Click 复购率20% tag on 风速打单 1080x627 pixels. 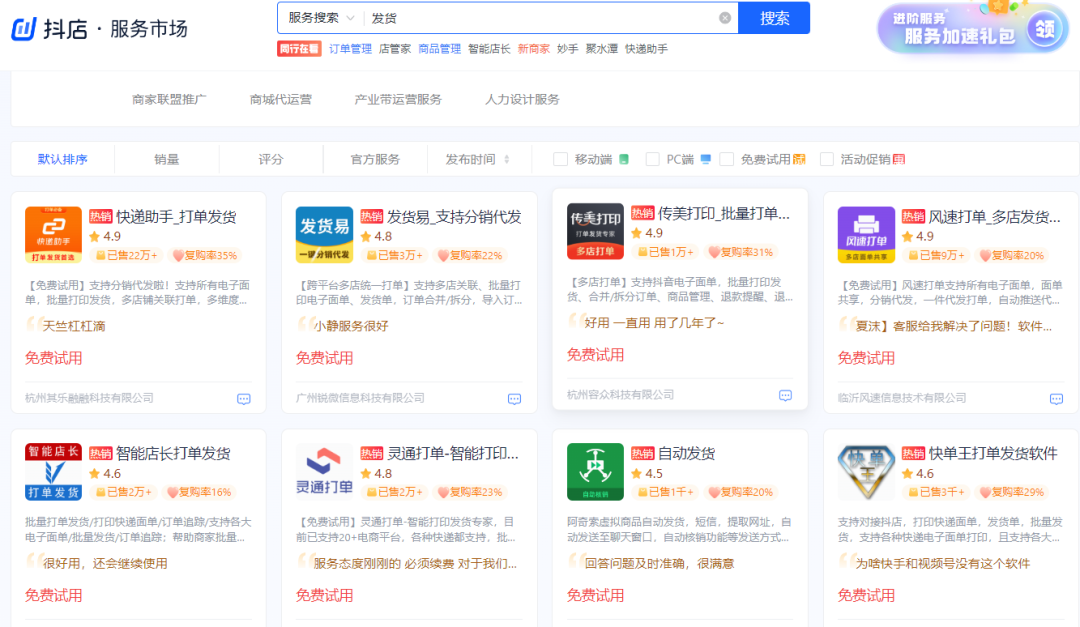point(1012,256)
